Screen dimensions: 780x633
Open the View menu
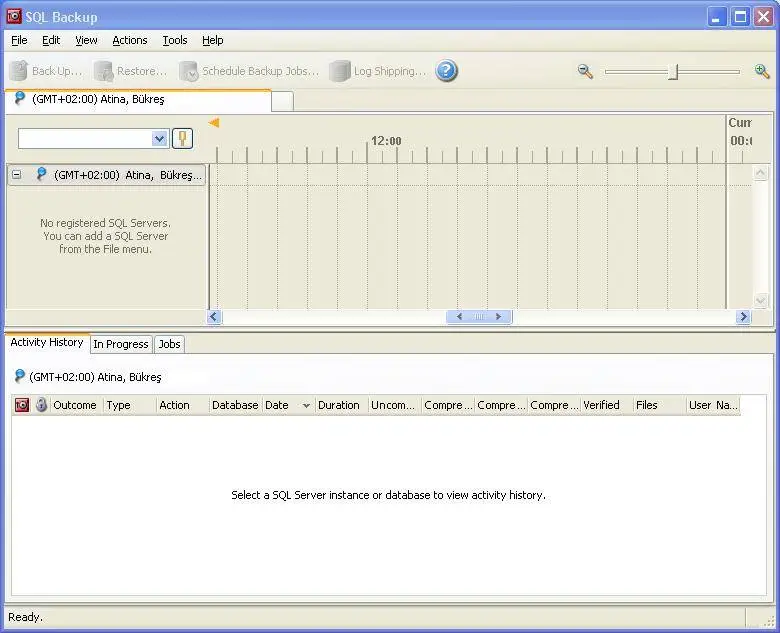click(86, 40)
